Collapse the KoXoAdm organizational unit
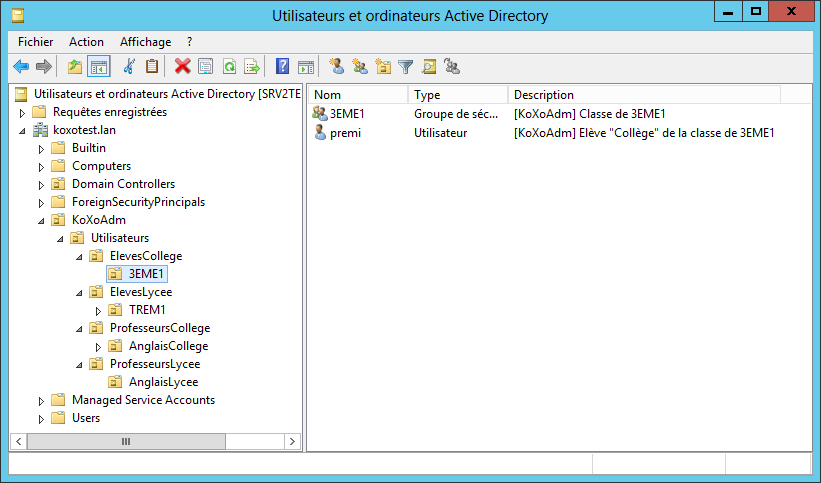Screen dimensions: 821x483 point(41,221)
